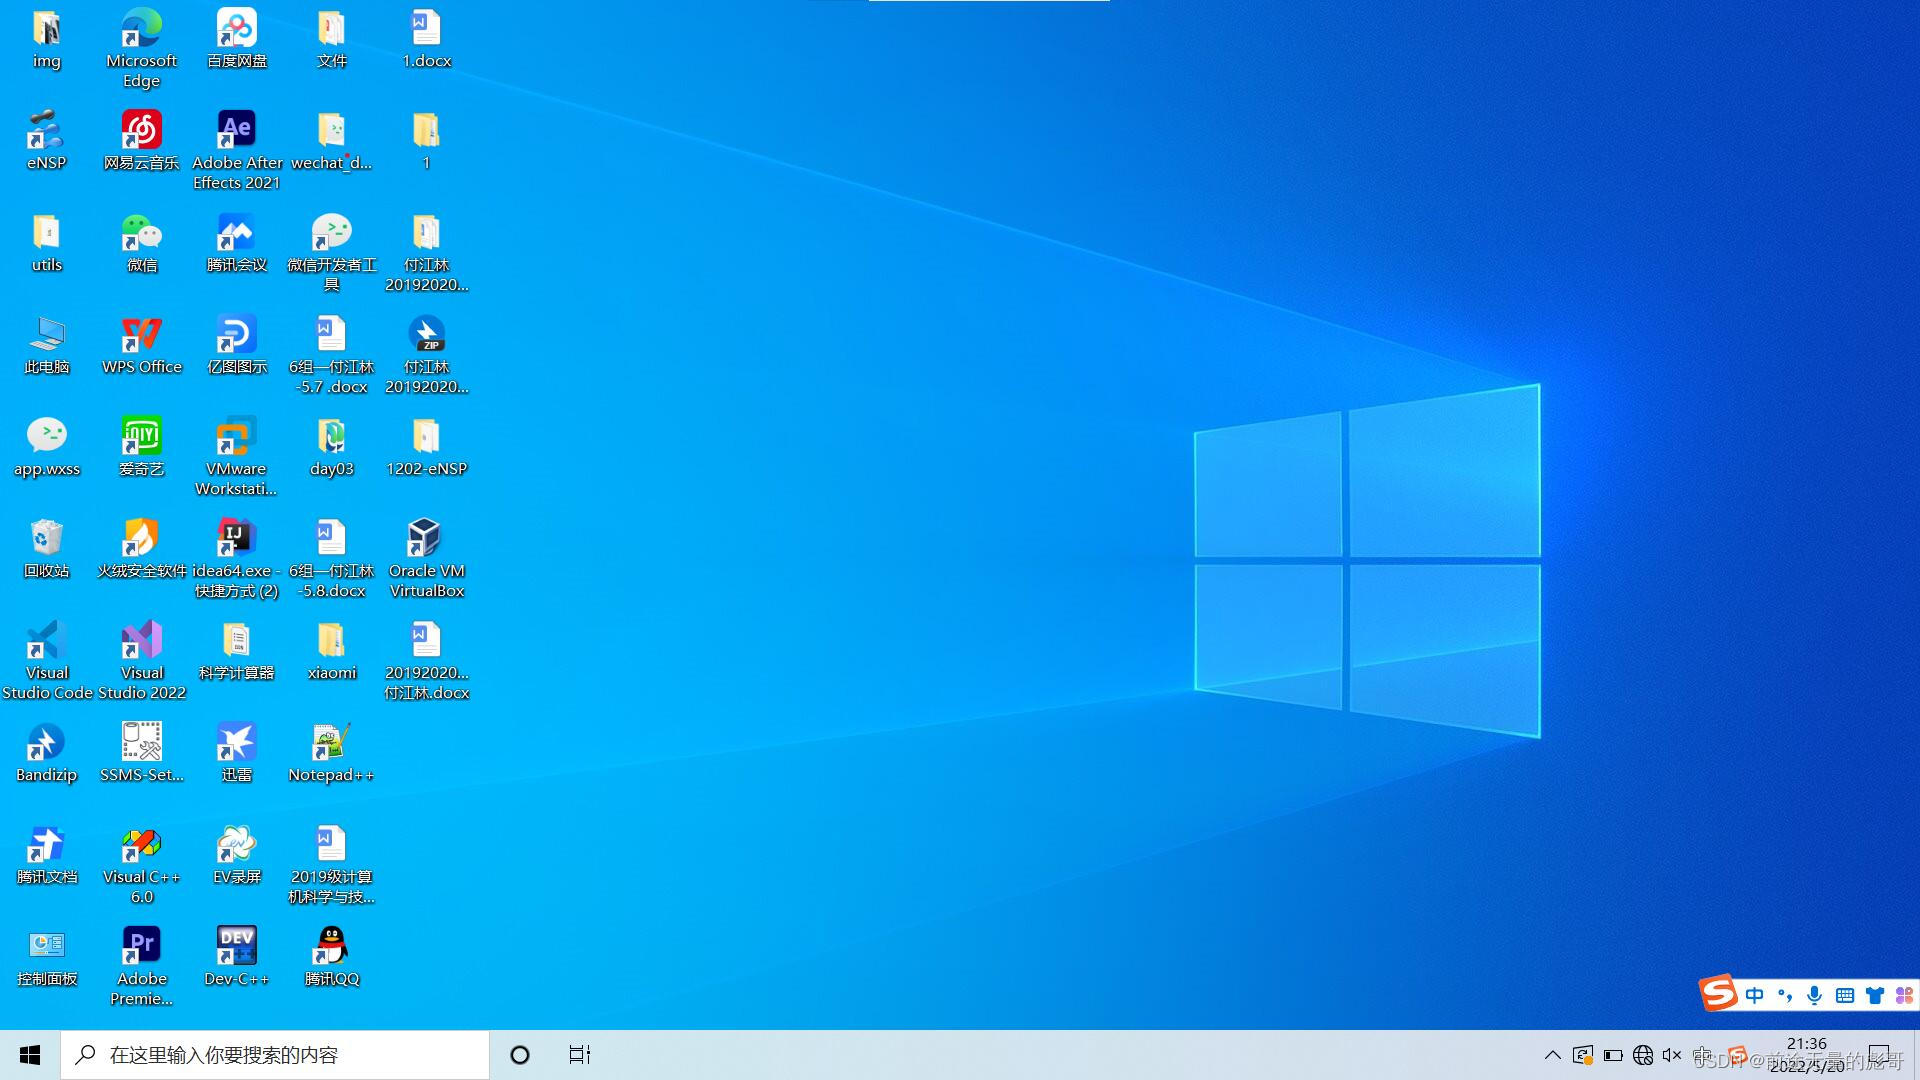The width and height of the screenshot is (1920, 1080).
Task: Open the Windows Start menu
Action: (x=30, y=1055)
